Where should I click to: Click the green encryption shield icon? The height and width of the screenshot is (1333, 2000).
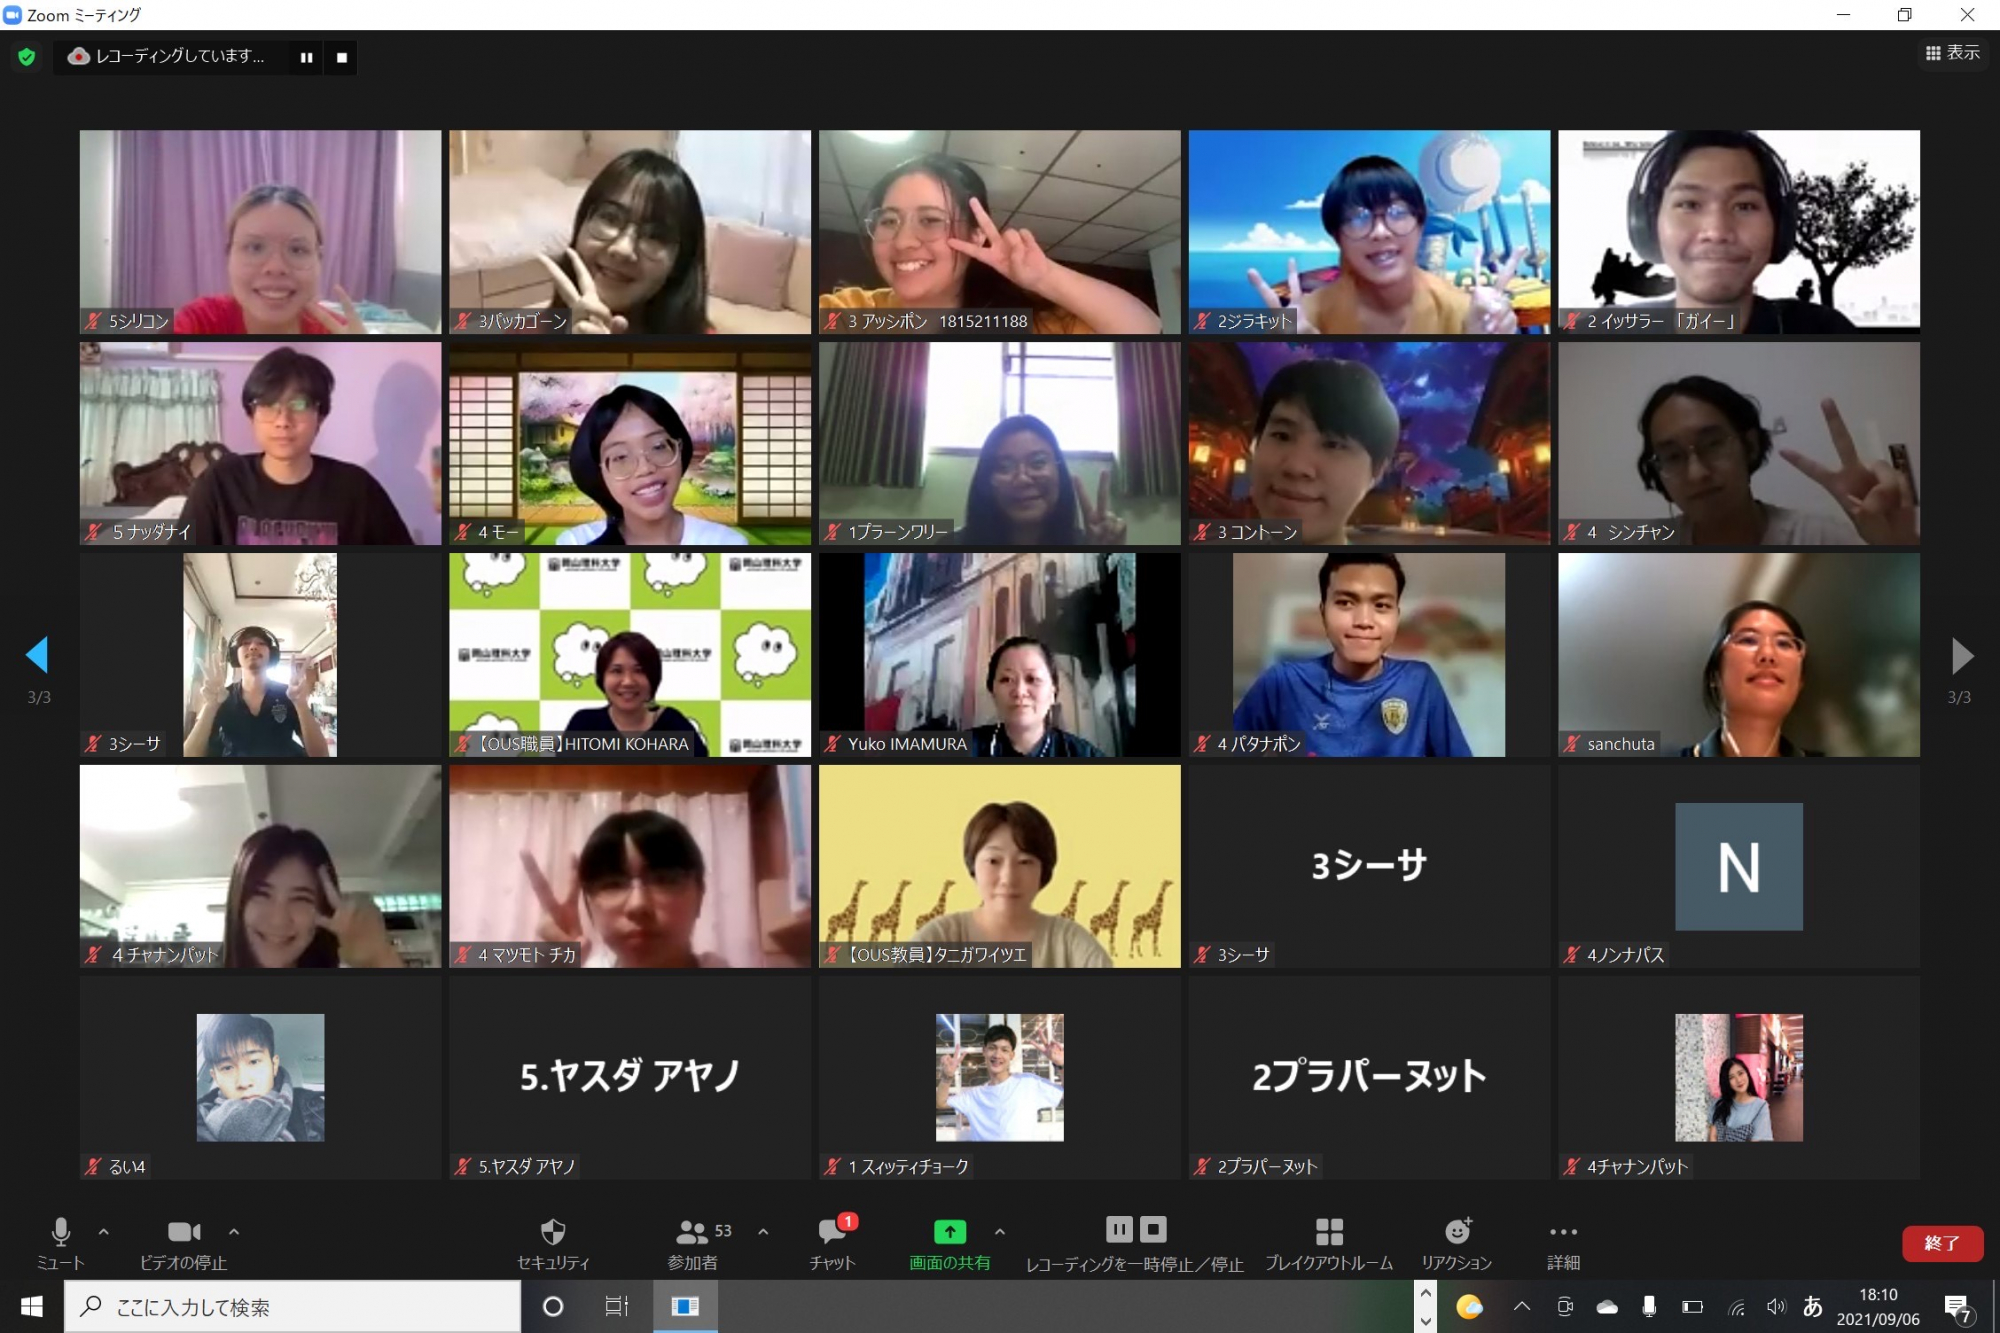(27, 57)
